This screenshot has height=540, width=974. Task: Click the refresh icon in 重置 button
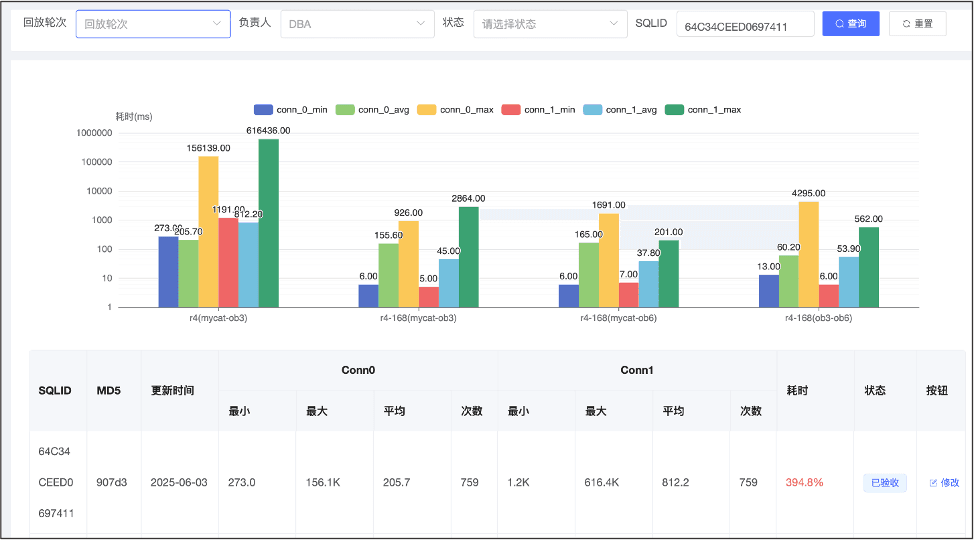point(906,24)
